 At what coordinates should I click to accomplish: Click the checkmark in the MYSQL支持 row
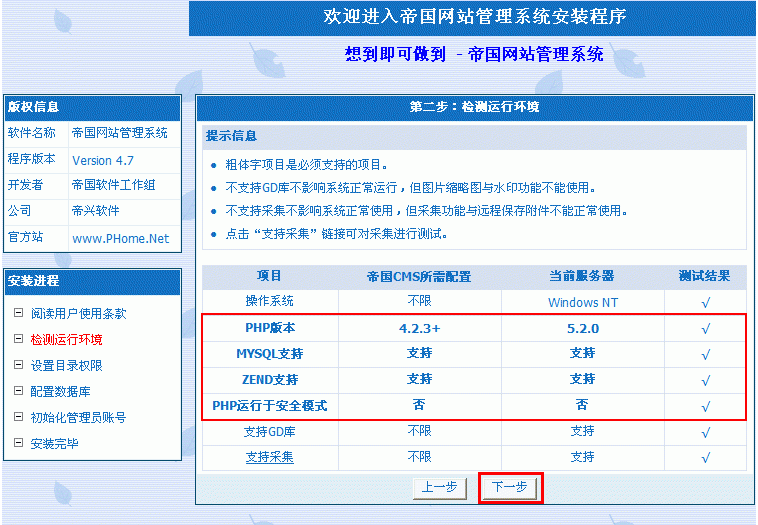706,354
